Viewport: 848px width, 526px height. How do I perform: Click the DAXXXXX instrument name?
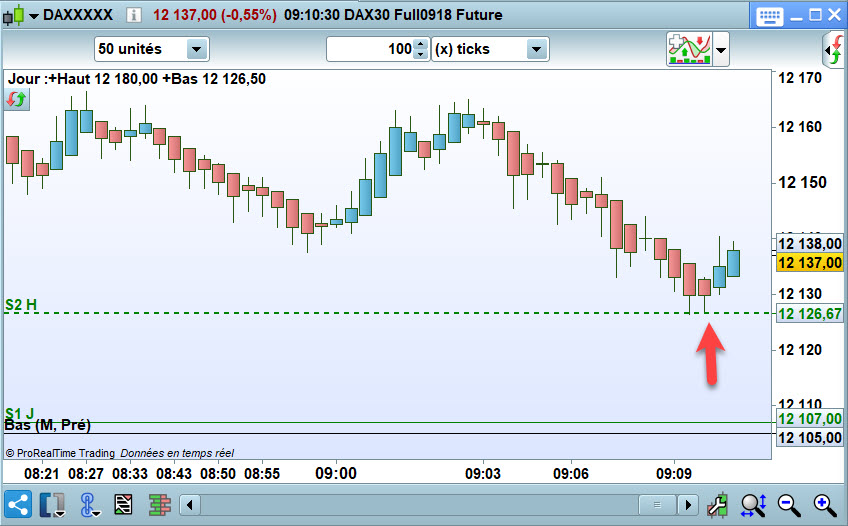coord(78,15)
